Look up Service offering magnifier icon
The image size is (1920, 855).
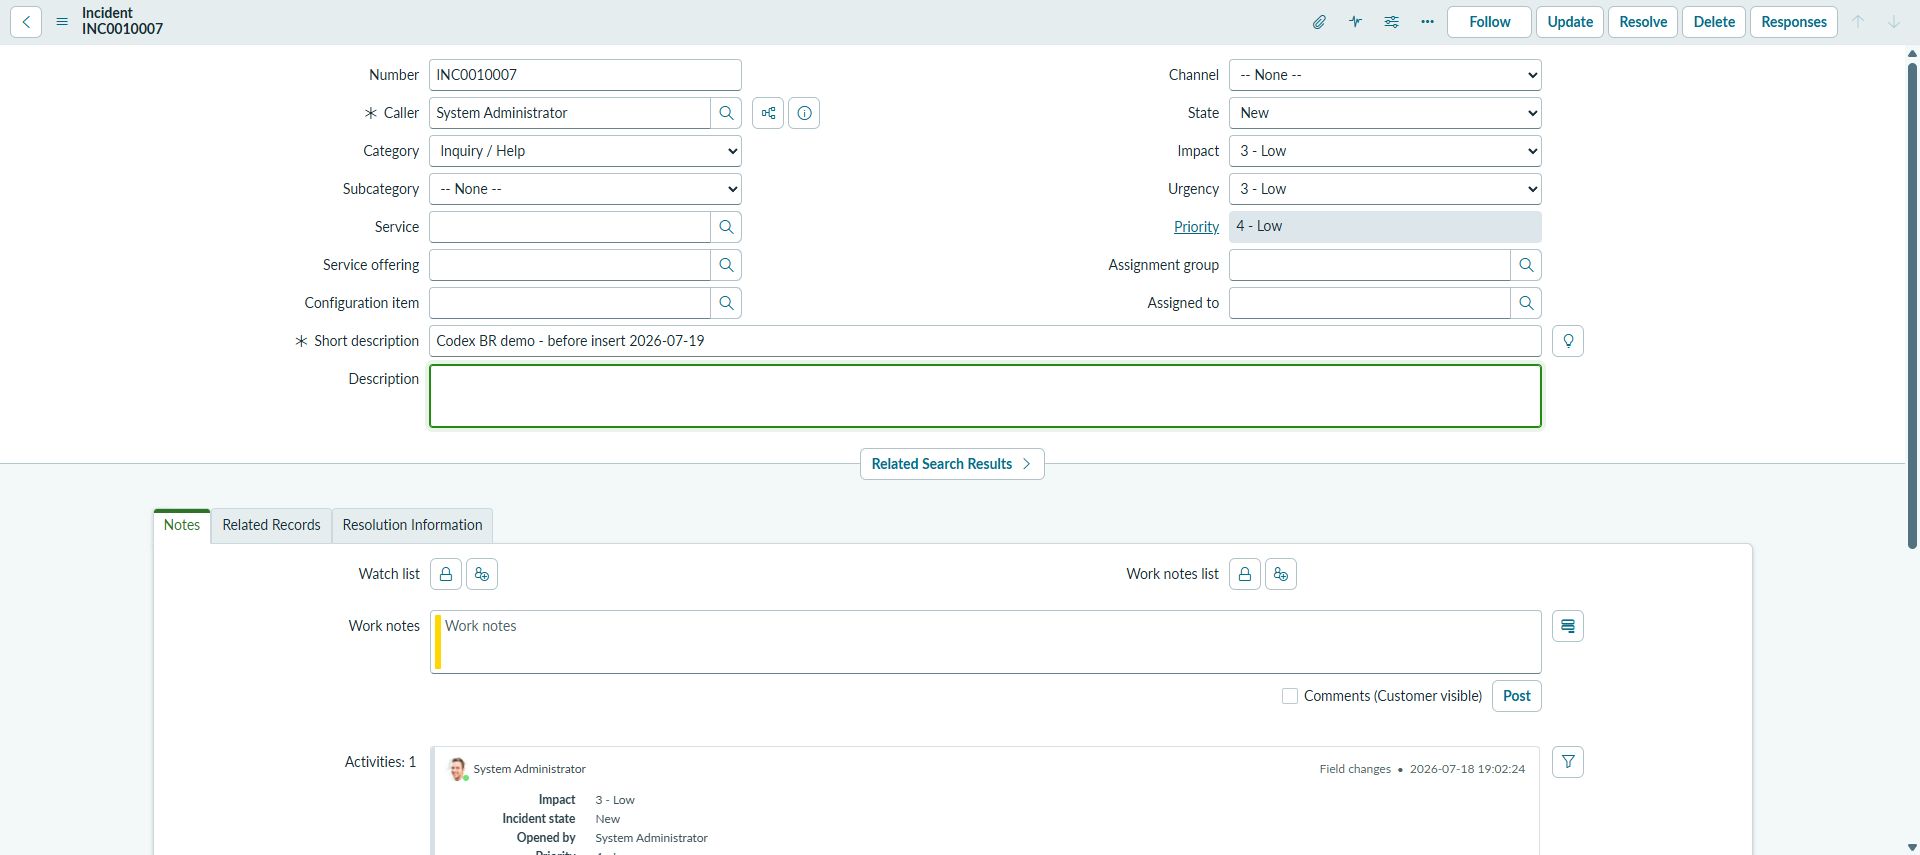click(x=726, y=265)
